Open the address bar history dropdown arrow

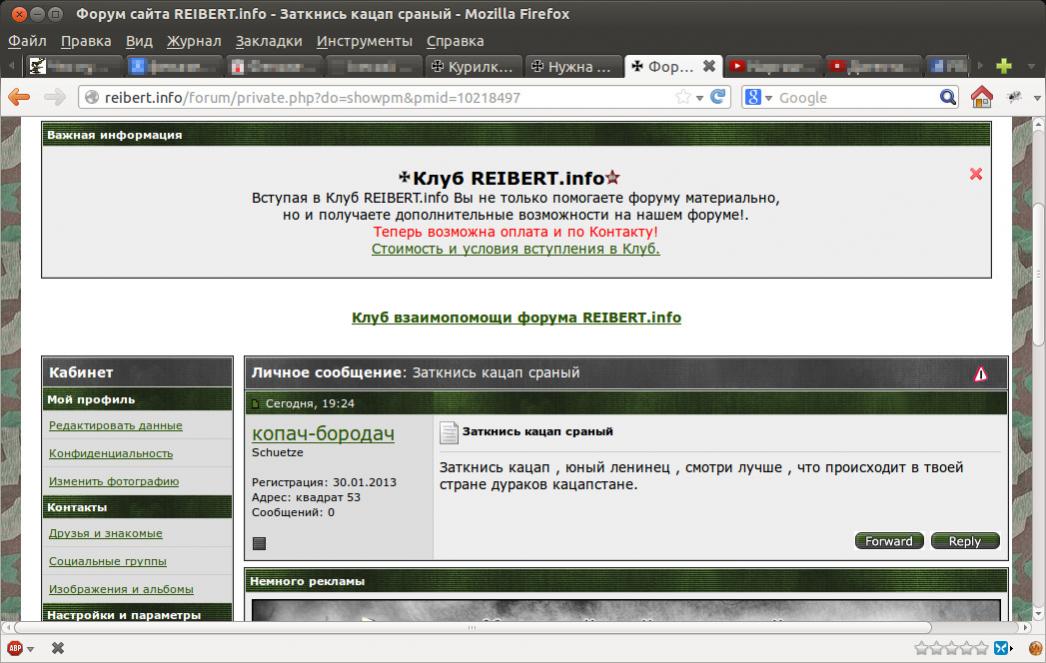click(x=700, y=98)
